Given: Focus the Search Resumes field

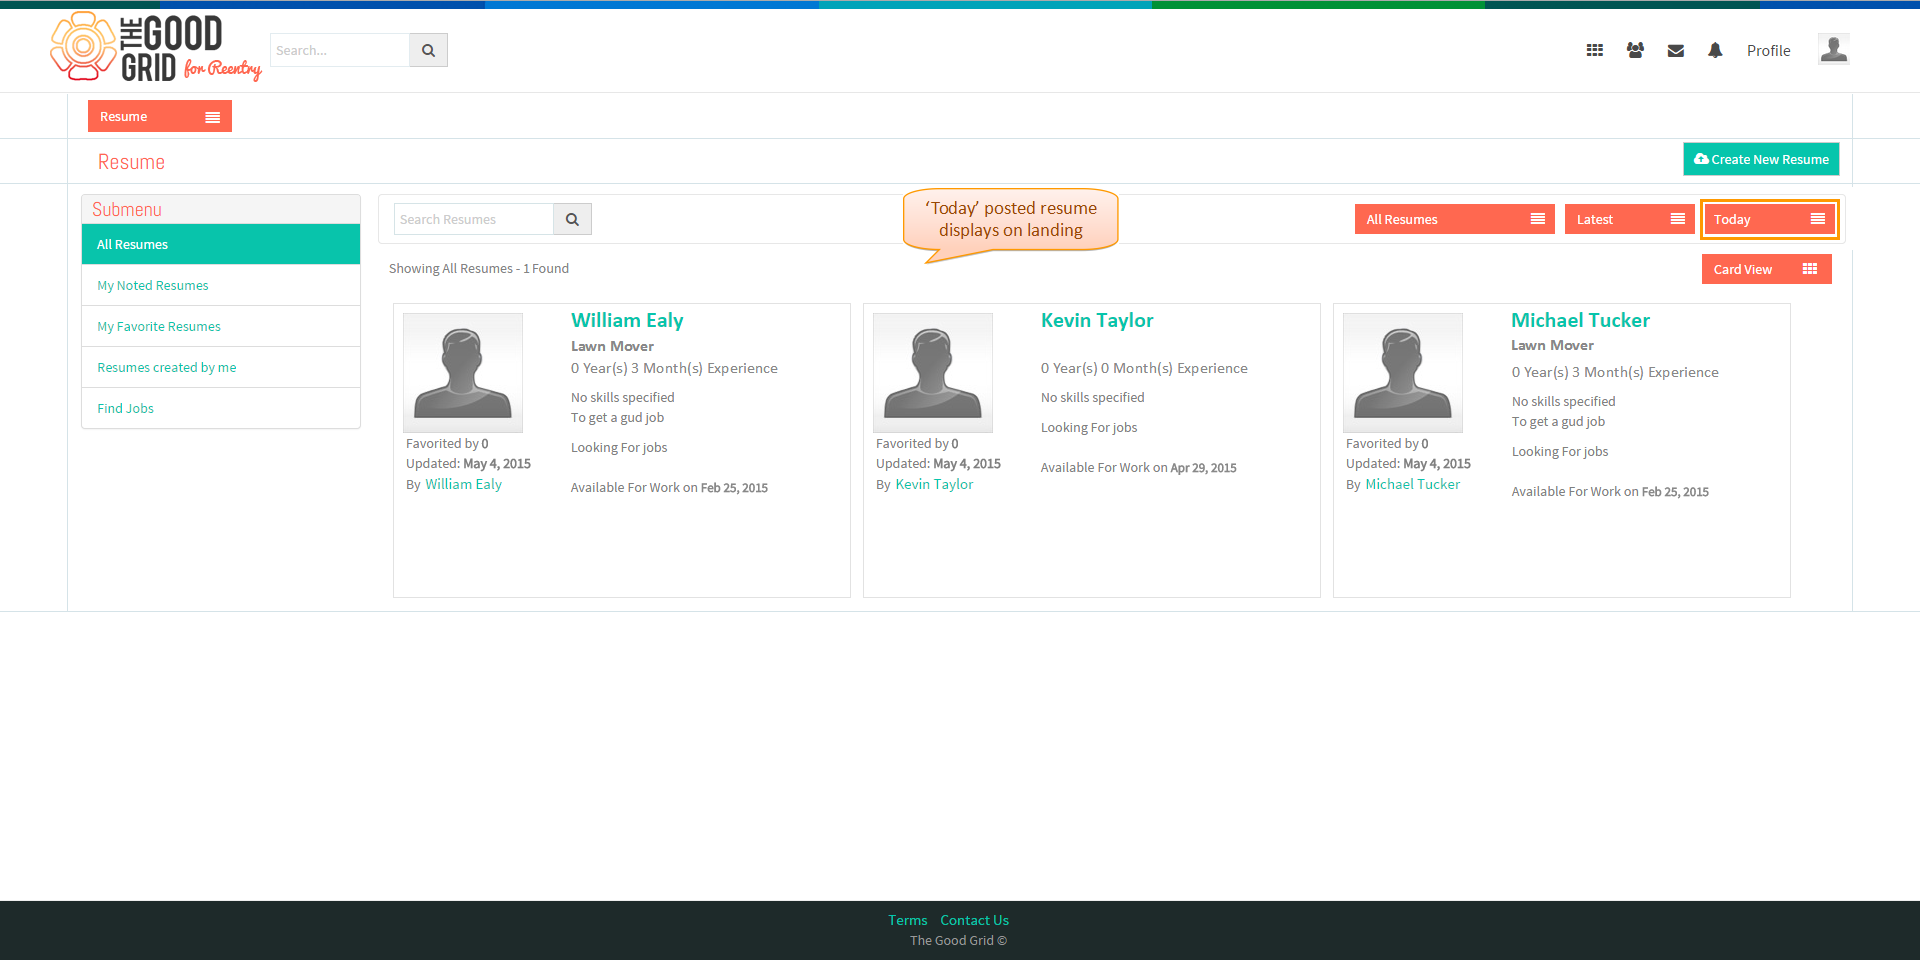Looking at the screenshot, I should tap(474, 219).
